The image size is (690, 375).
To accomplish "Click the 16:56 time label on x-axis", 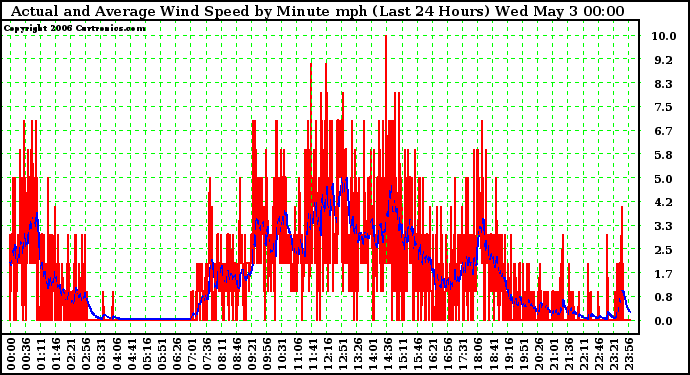I will coord(449,354).
